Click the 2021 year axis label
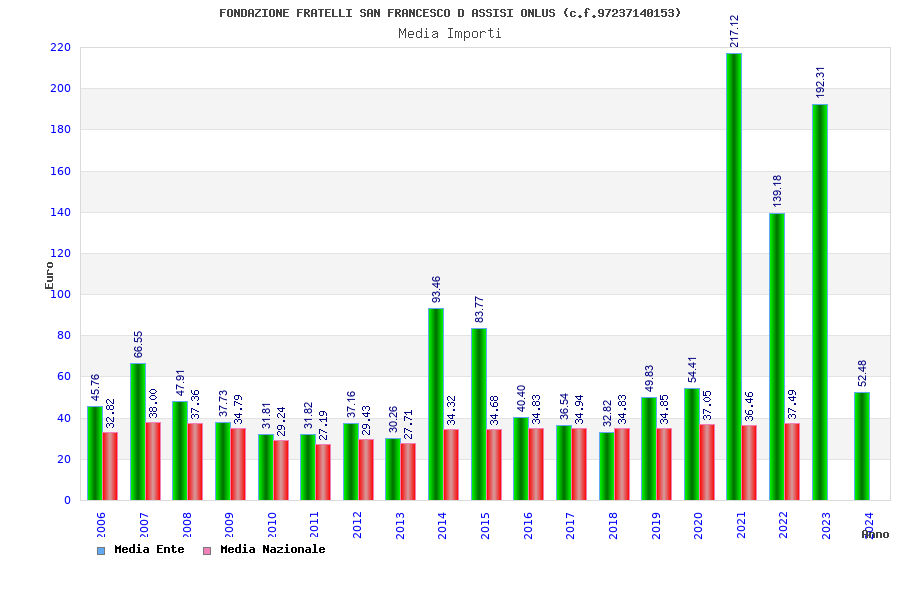Image resolution: width=900 pixels, height=600 pixels. 741,525
